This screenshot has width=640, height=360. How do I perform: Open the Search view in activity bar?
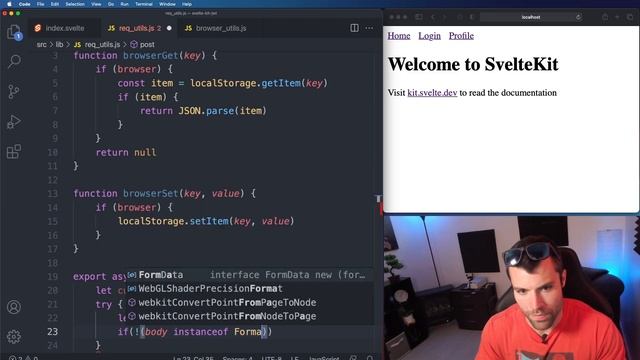pyautogui.click(x=14, y=61)
